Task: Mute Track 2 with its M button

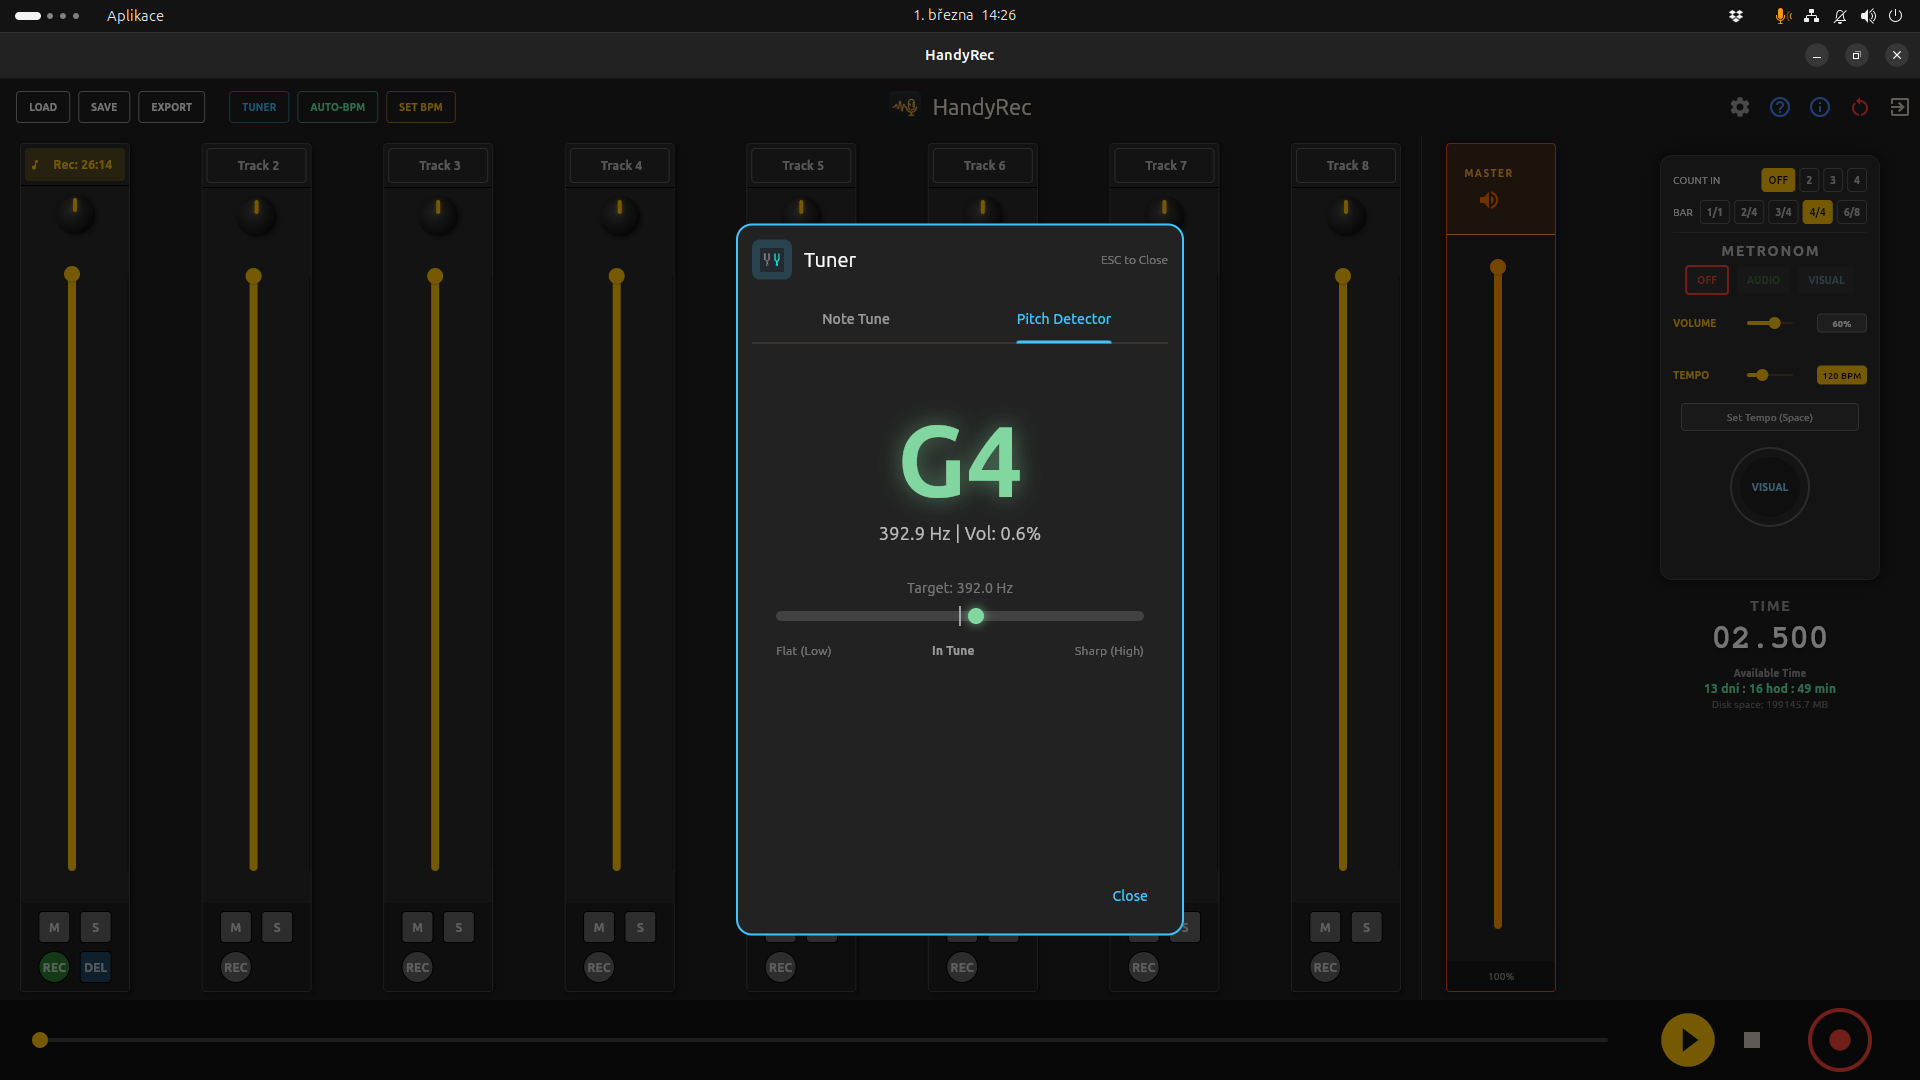Action: click(235, 927)
